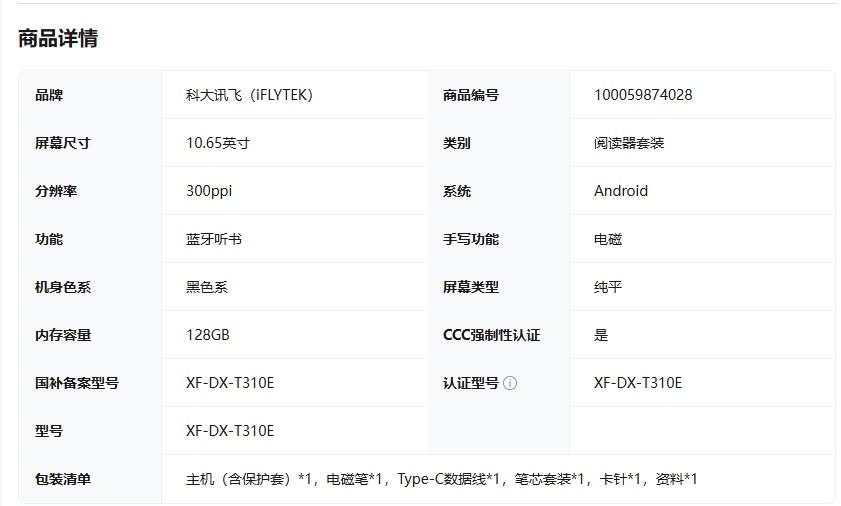Viewport: 841px width, 506px height.
Task: Click the 包装清单 label
Action: point(63,479)
